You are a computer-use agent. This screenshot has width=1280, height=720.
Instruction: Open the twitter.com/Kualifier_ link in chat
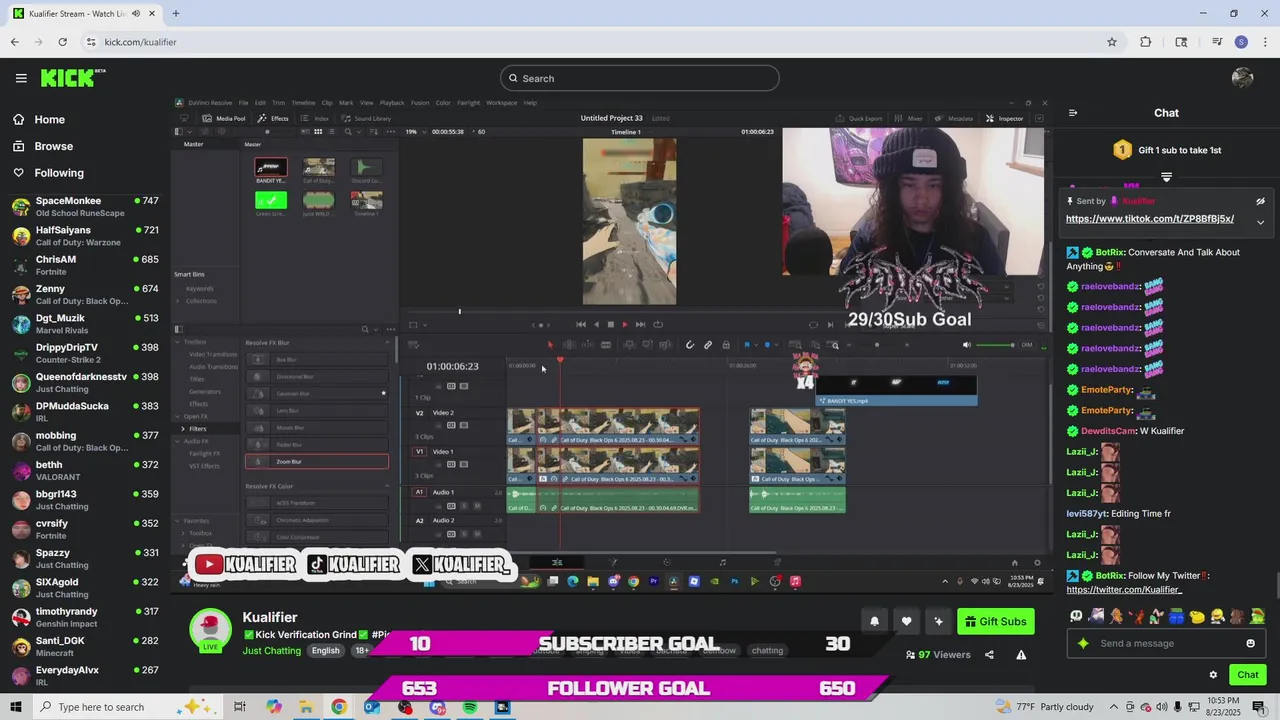(1124, 590)
